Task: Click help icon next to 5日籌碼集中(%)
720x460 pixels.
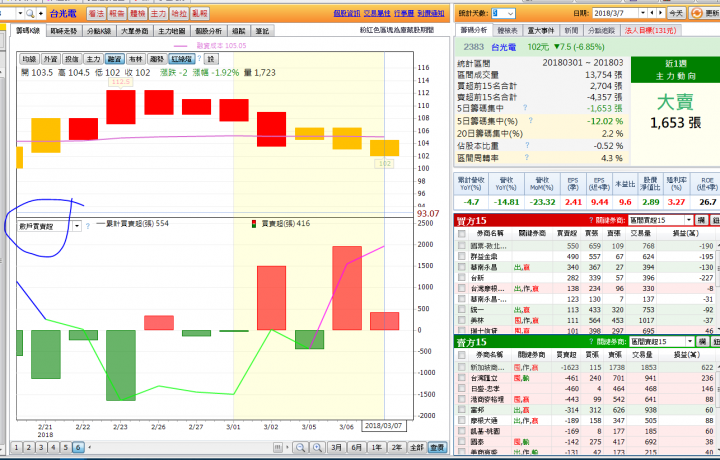Action: 530,120
